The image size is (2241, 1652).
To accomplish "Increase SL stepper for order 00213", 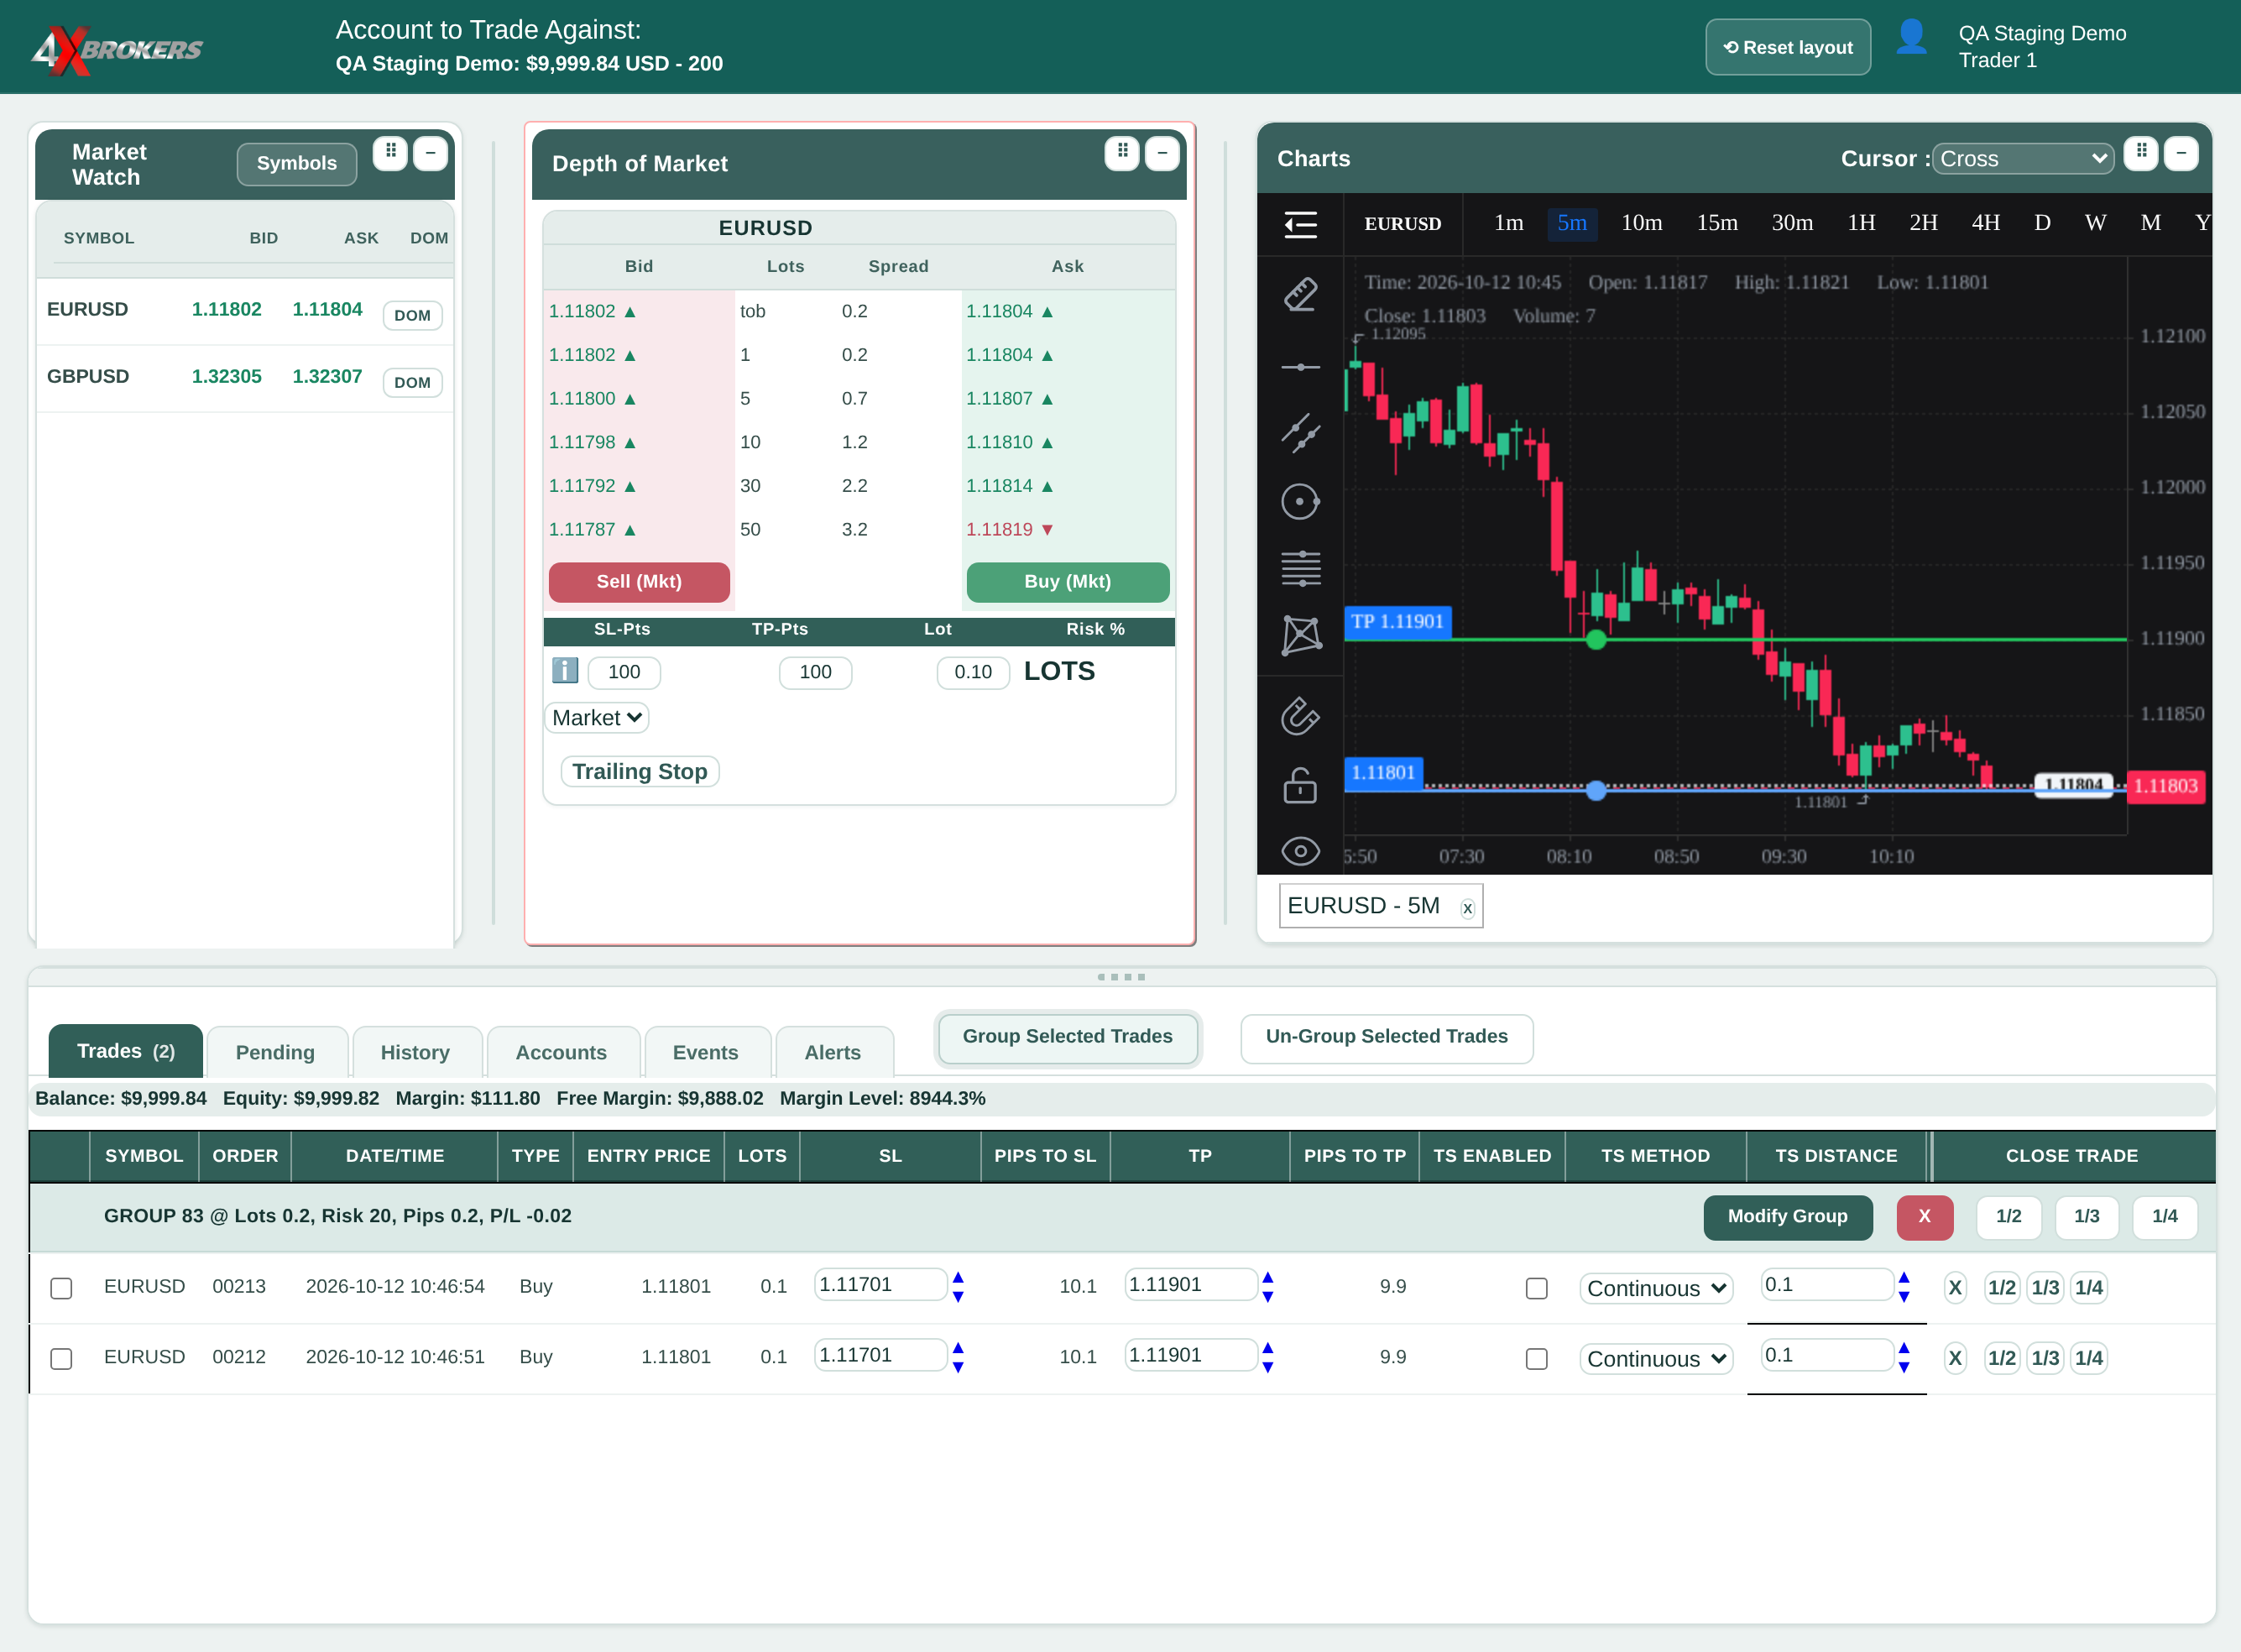I will coord(958,1277).
